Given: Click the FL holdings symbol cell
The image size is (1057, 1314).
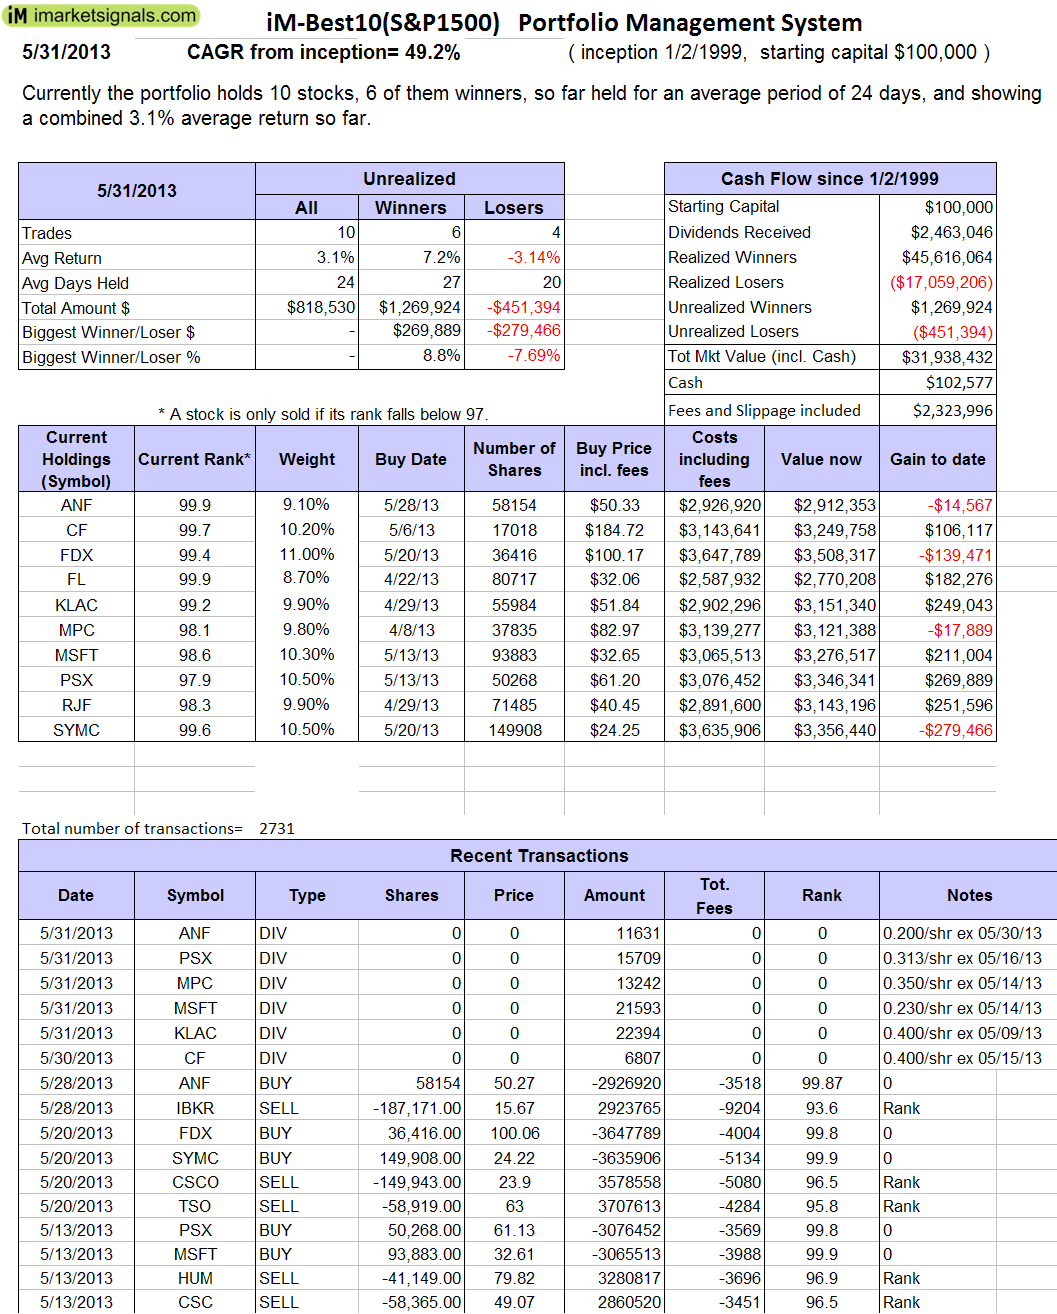Looking at the screenshot, I should coord(77,579).
